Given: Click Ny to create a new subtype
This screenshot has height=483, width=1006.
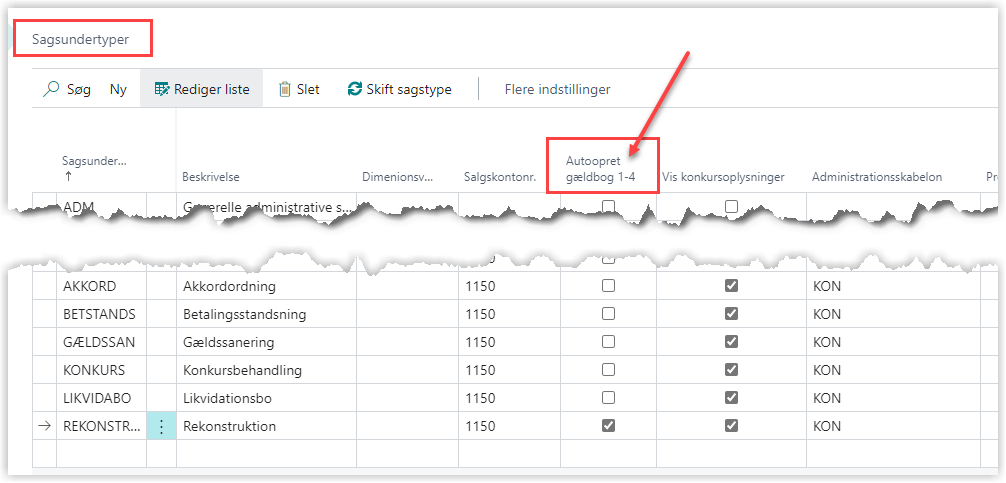Looking at the screenshot, I should (x=118, y=89).
